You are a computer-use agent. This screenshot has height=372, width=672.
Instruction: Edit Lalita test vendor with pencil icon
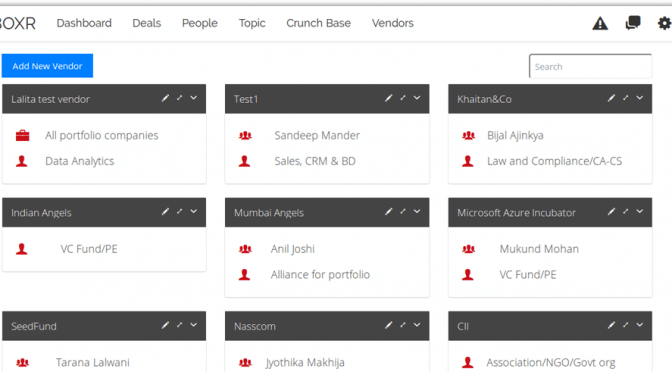165,98
